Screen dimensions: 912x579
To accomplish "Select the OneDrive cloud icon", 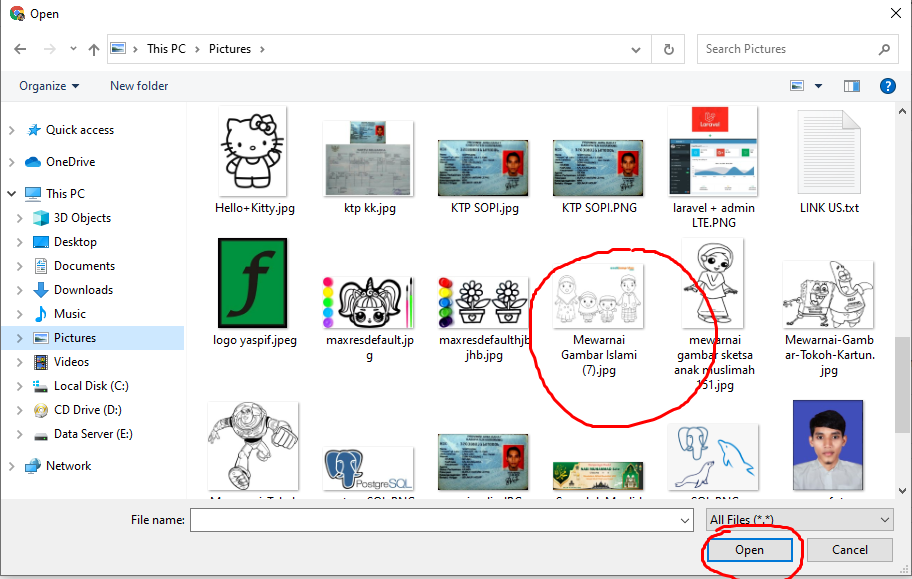I will click(x=33, y=162).
